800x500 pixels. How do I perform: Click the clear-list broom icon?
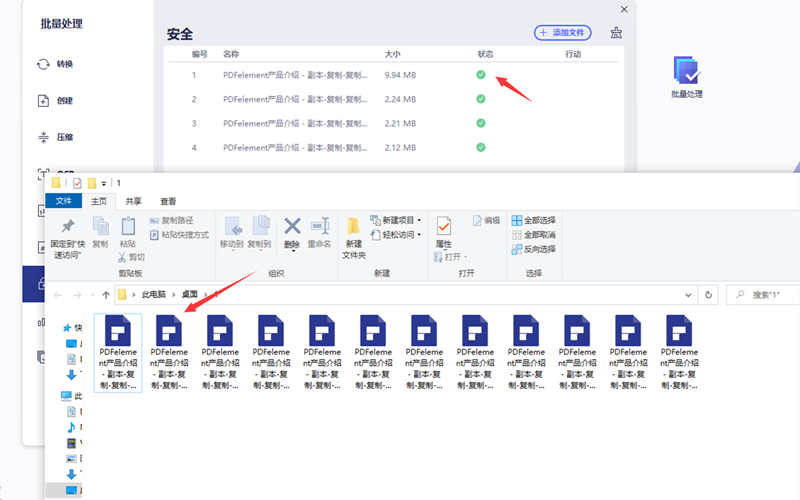(x=616, y=33)
